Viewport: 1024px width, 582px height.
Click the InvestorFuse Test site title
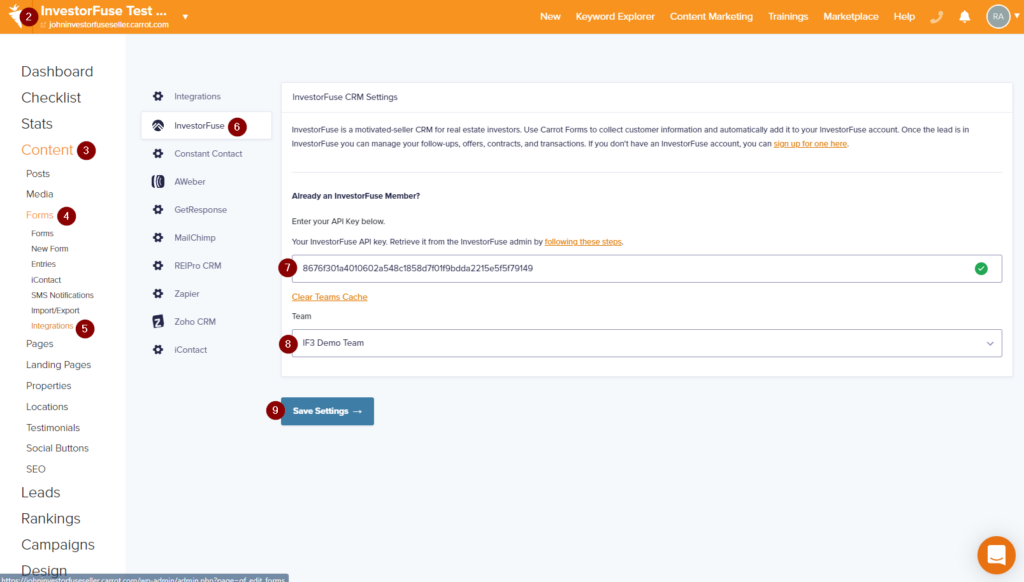point(103,10)
